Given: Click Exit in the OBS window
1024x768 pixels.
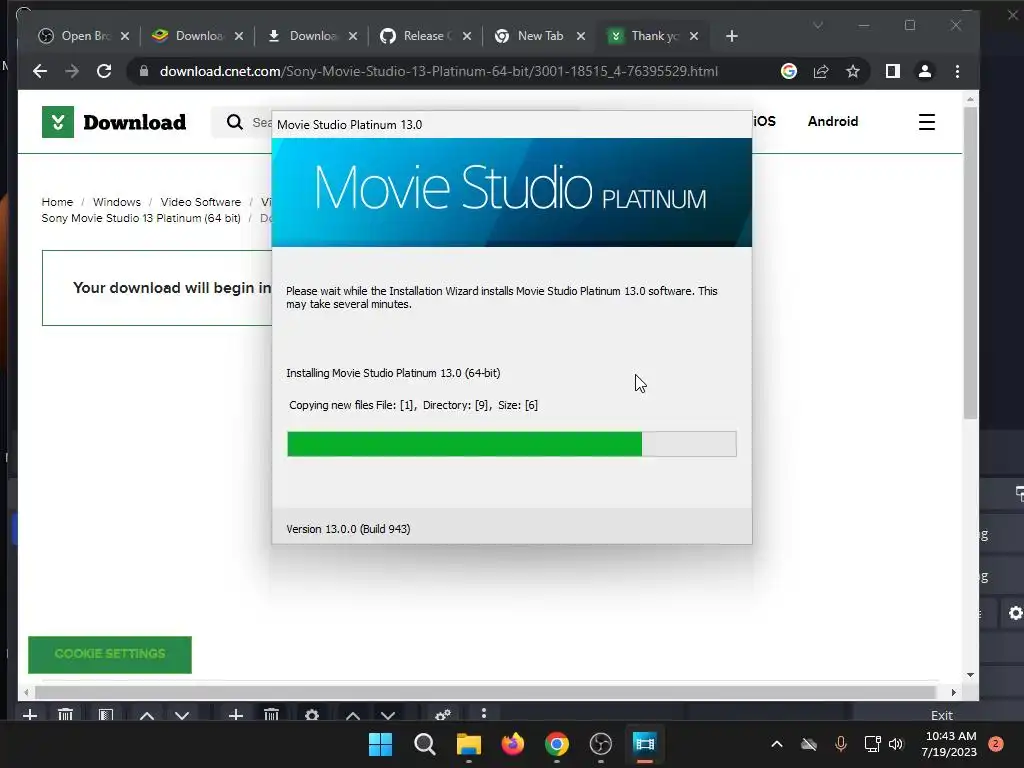Looking at the screenshot, I should point(942,715).
